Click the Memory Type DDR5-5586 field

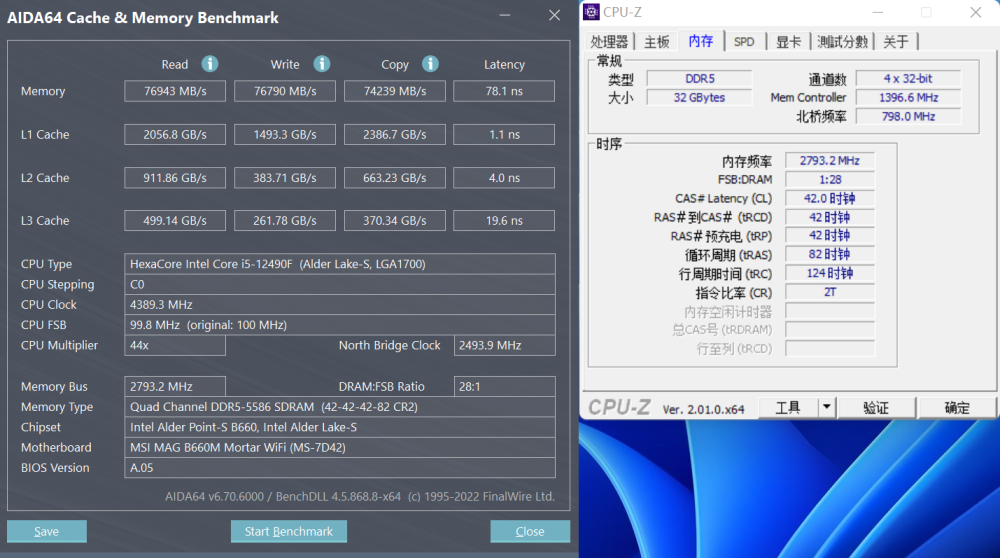[340, 407]
